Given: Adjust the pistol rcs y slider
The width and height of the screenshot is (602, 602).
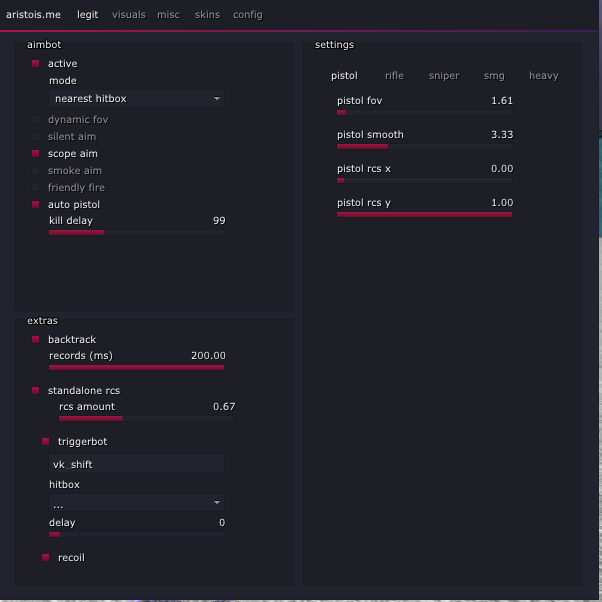Looking at the screenshot, I should point(424,214).
